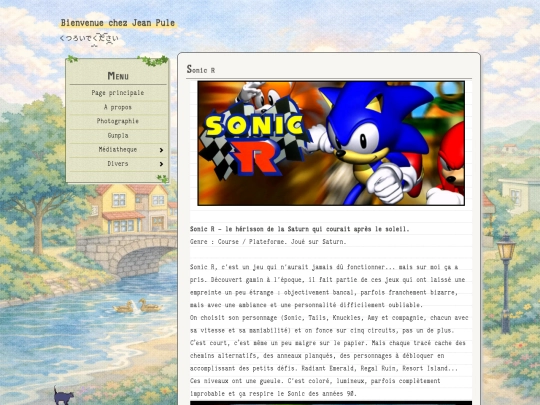Go to the Photographie section
Viewport: 540px width, 405px height.
pos(118,121)
